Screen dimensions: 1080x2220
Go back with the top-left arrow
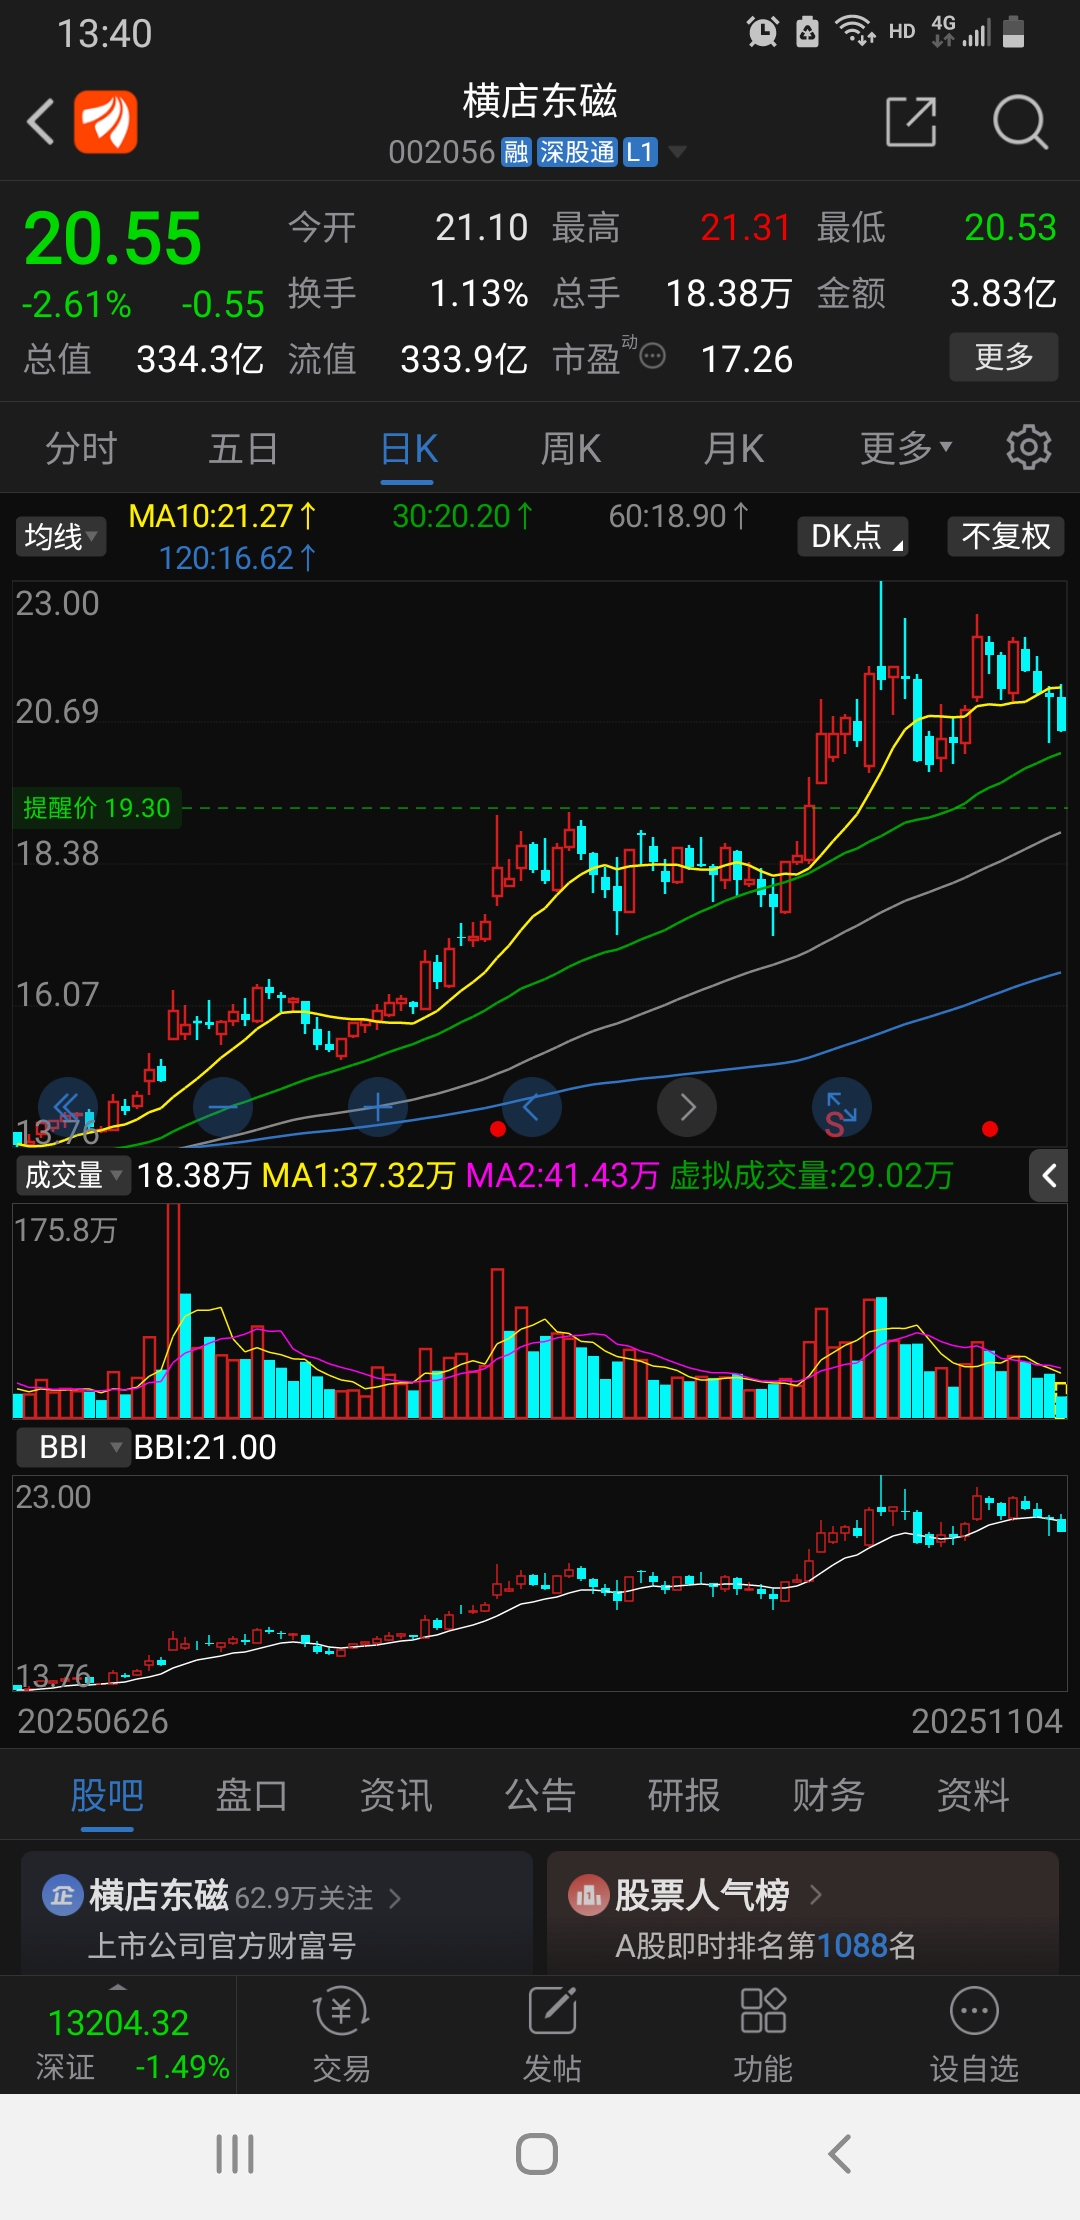(x=40, y=122)
